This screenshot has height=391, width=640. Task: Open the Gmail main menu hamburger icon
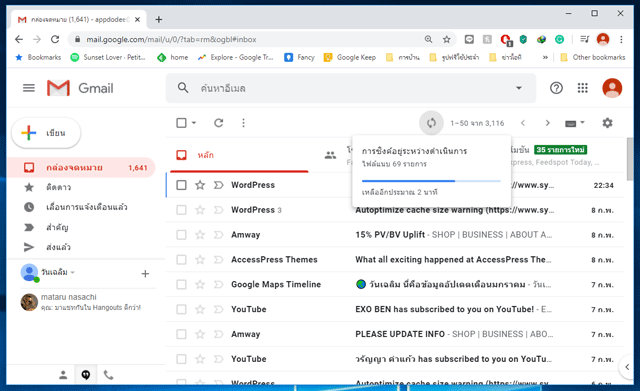[29, 88]
